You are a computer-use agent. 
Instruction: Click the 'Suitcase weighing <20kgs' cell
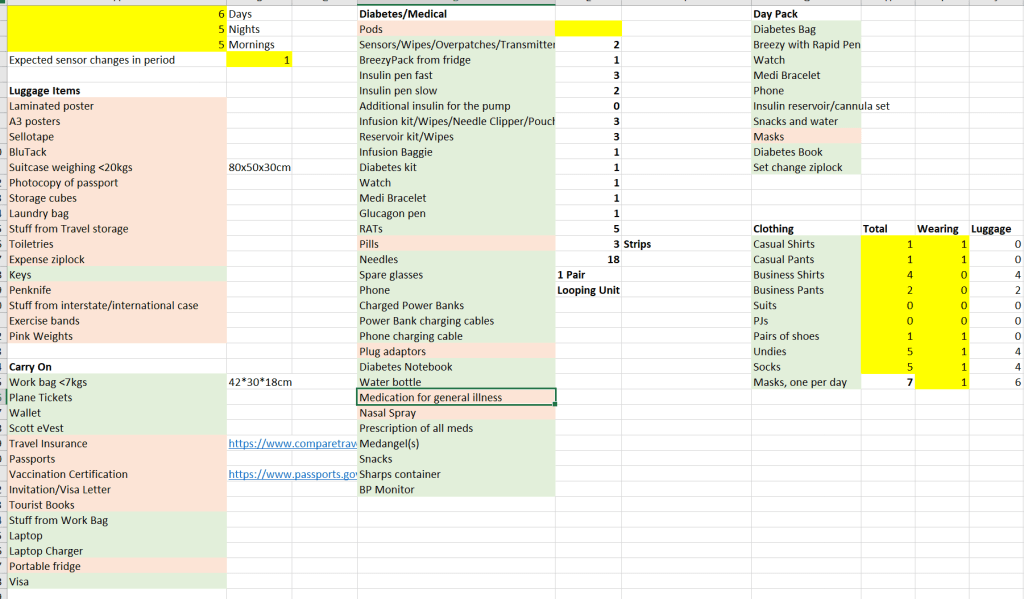coord(70,168)
